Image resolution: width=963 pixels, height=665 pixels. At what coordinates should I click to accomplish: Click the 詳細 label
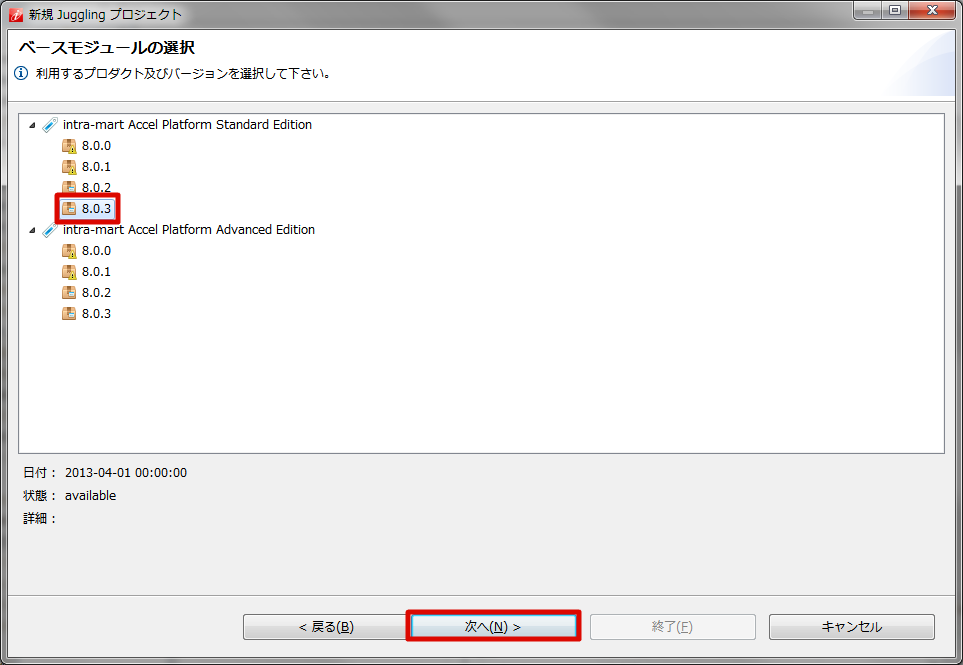pyautogui.click(x=40, y=519)
